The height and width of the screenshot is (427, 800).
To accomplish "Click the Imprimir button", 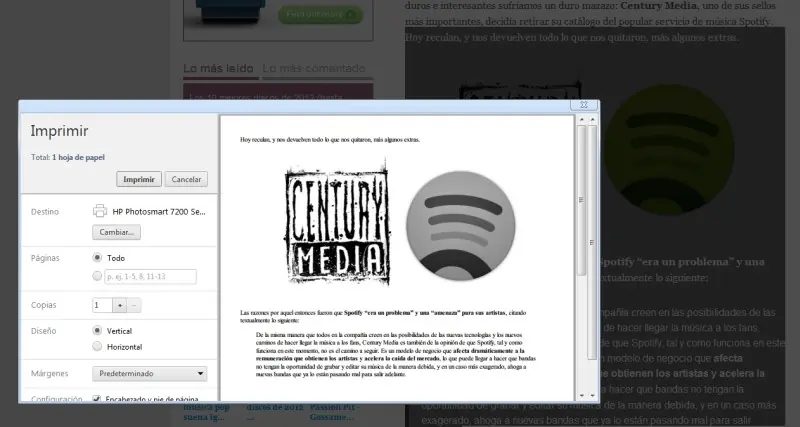I will [x=139, y=179].
